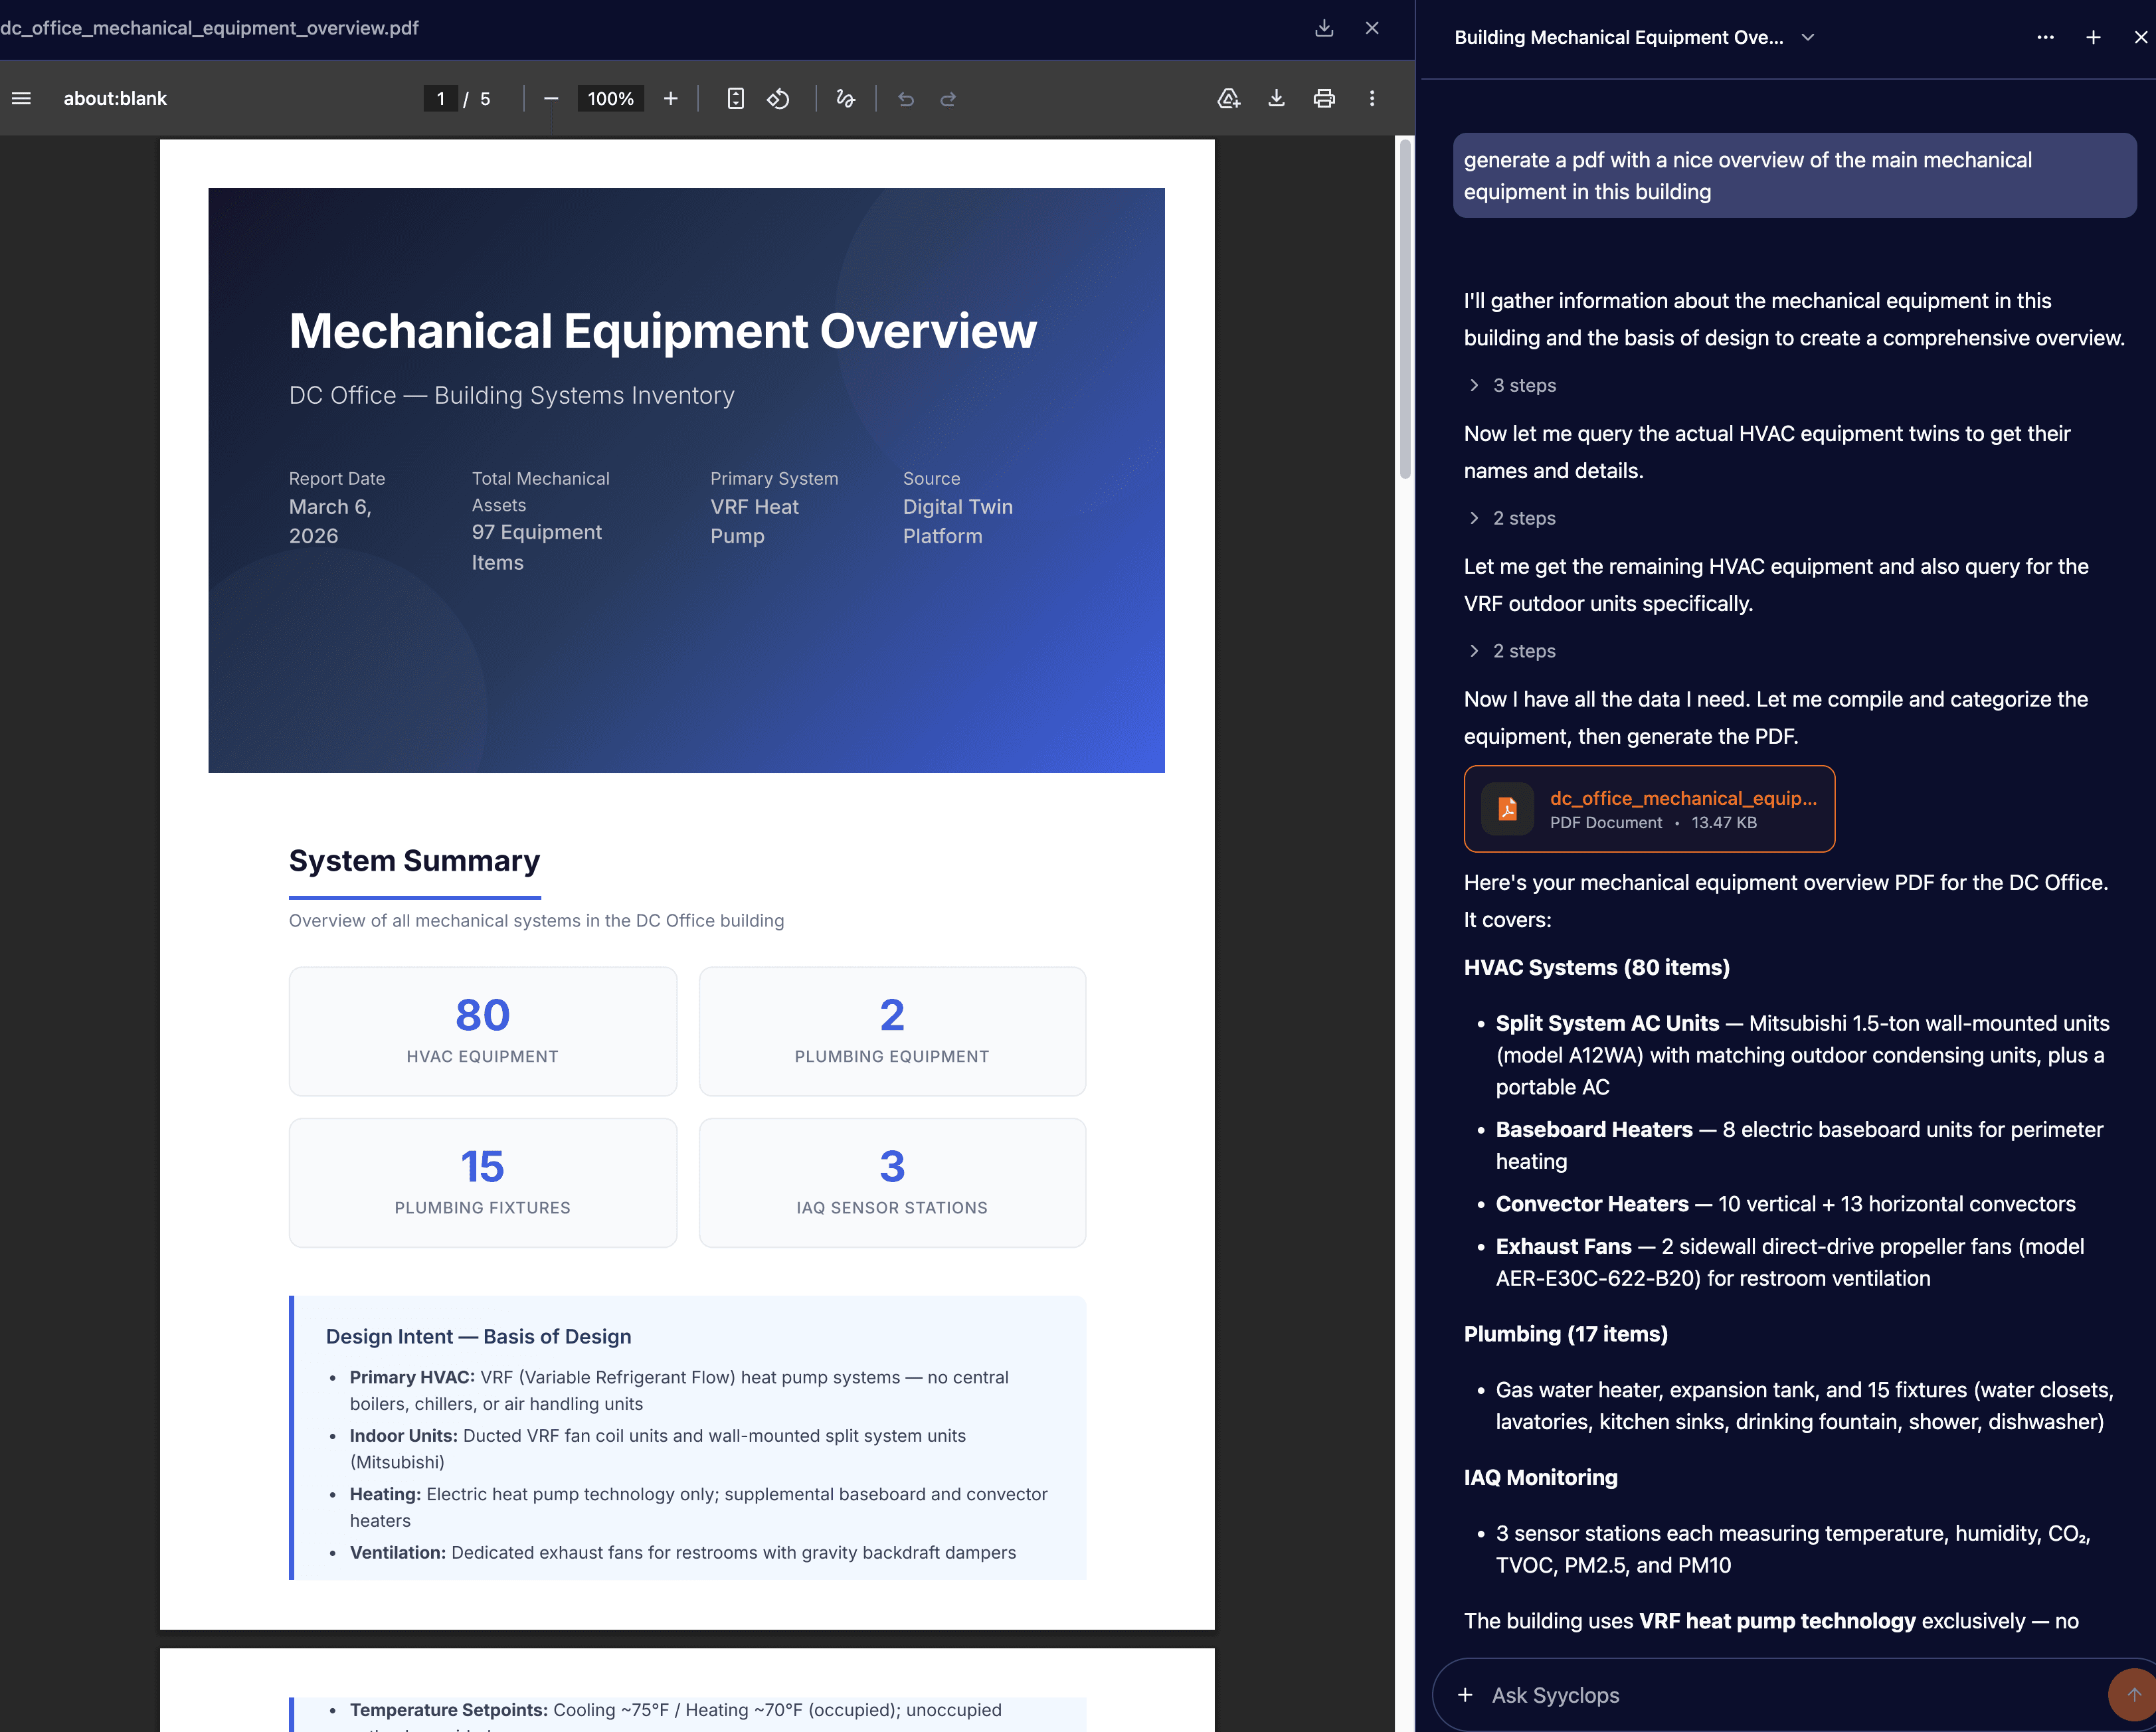
Task: Click 'Baseboard Heaters' bullet text
Action: coord(1594,1130)
